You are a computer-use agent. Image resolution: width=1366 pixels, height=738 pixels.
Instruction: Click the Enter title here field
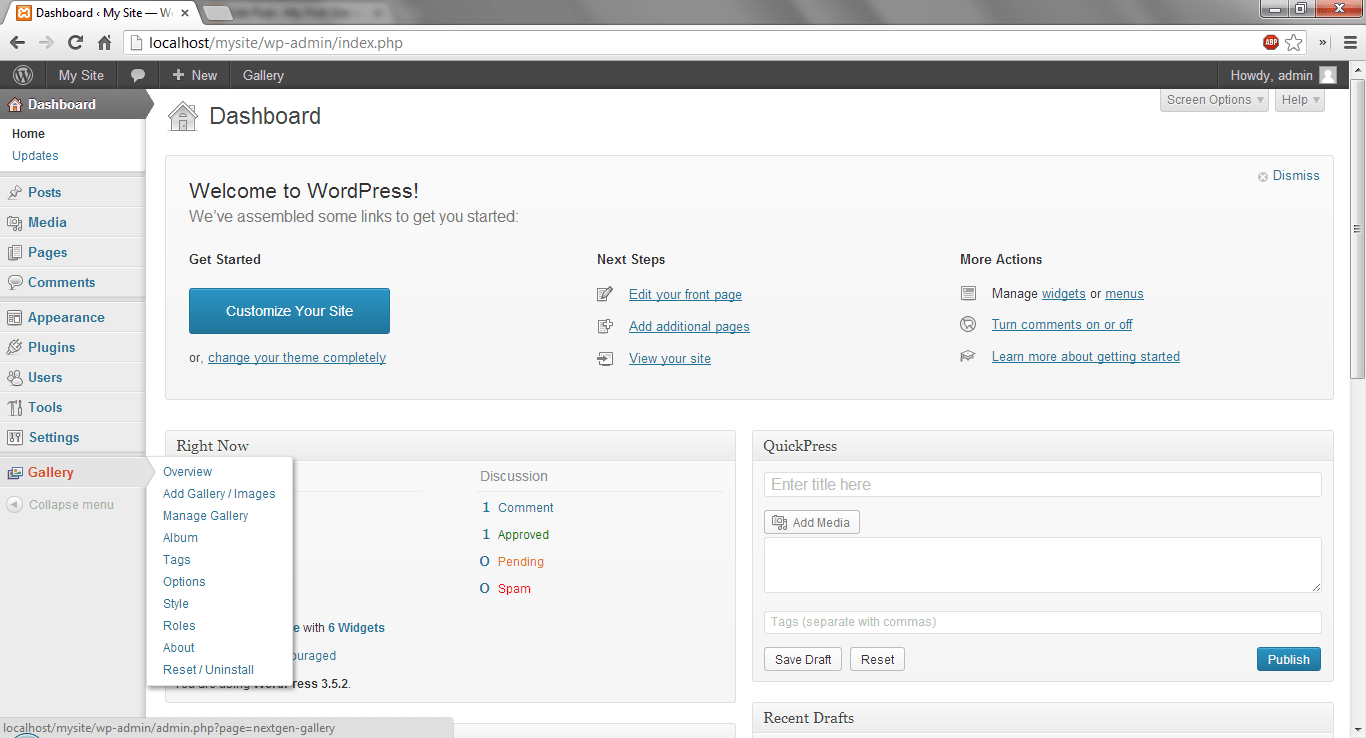point(1042,485)
